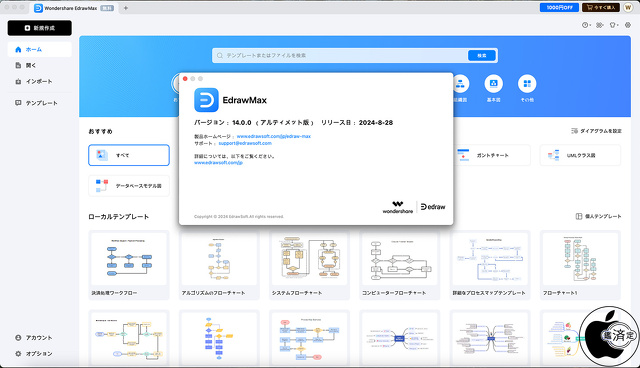Open the second-row template with pink ovals
This screenshot has width=640, height=368.
[309, 338]
